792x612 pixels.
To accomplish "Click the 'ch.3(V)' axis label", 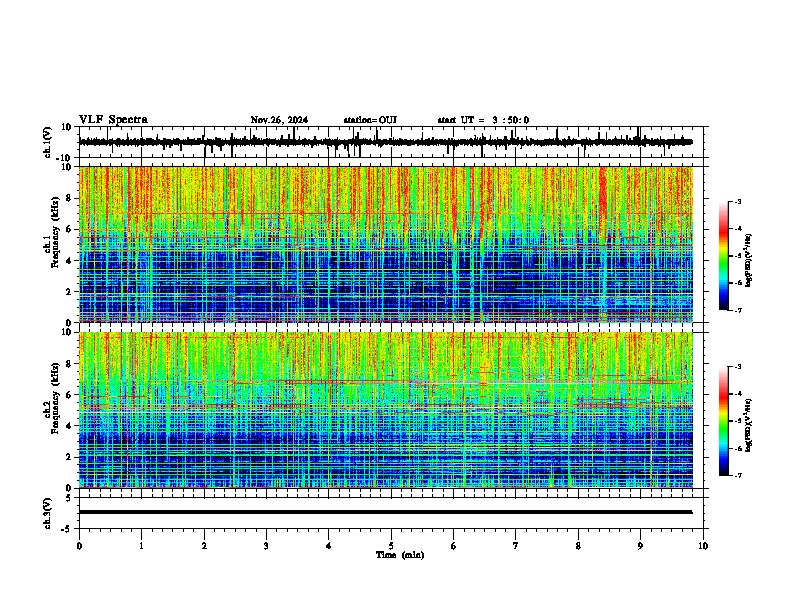I will tap(48, 513).
